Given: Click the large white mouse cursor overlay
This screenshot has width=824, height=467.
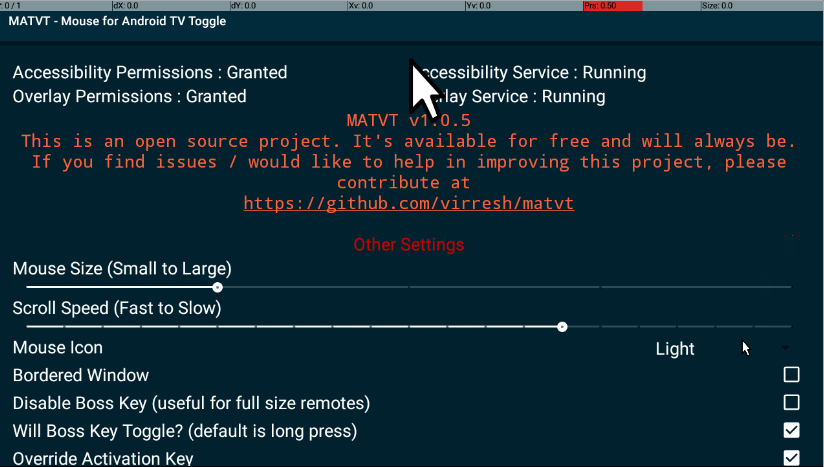Looking at the screenshot, I should (426, 91).
